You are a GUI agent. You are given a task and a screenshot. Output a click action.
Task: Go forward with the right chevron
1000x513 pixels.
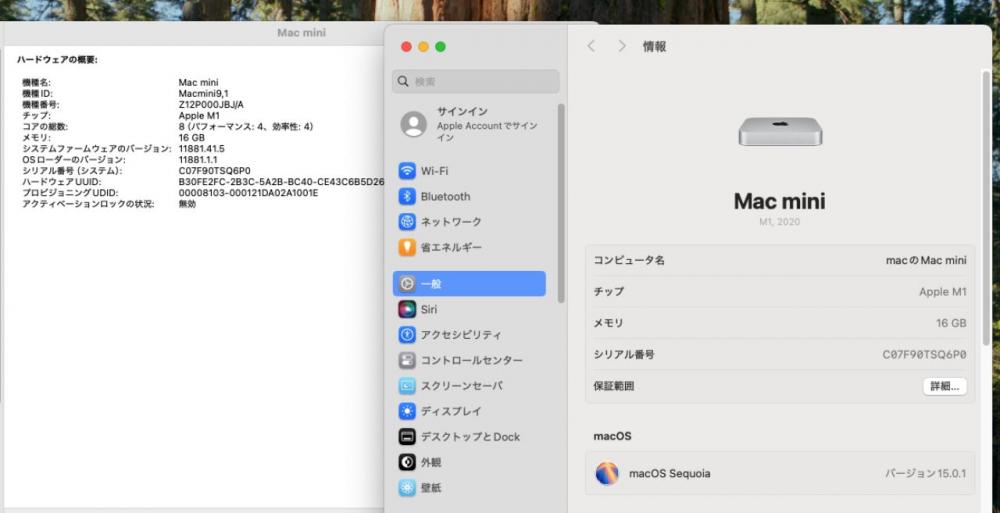coord(622,46)
